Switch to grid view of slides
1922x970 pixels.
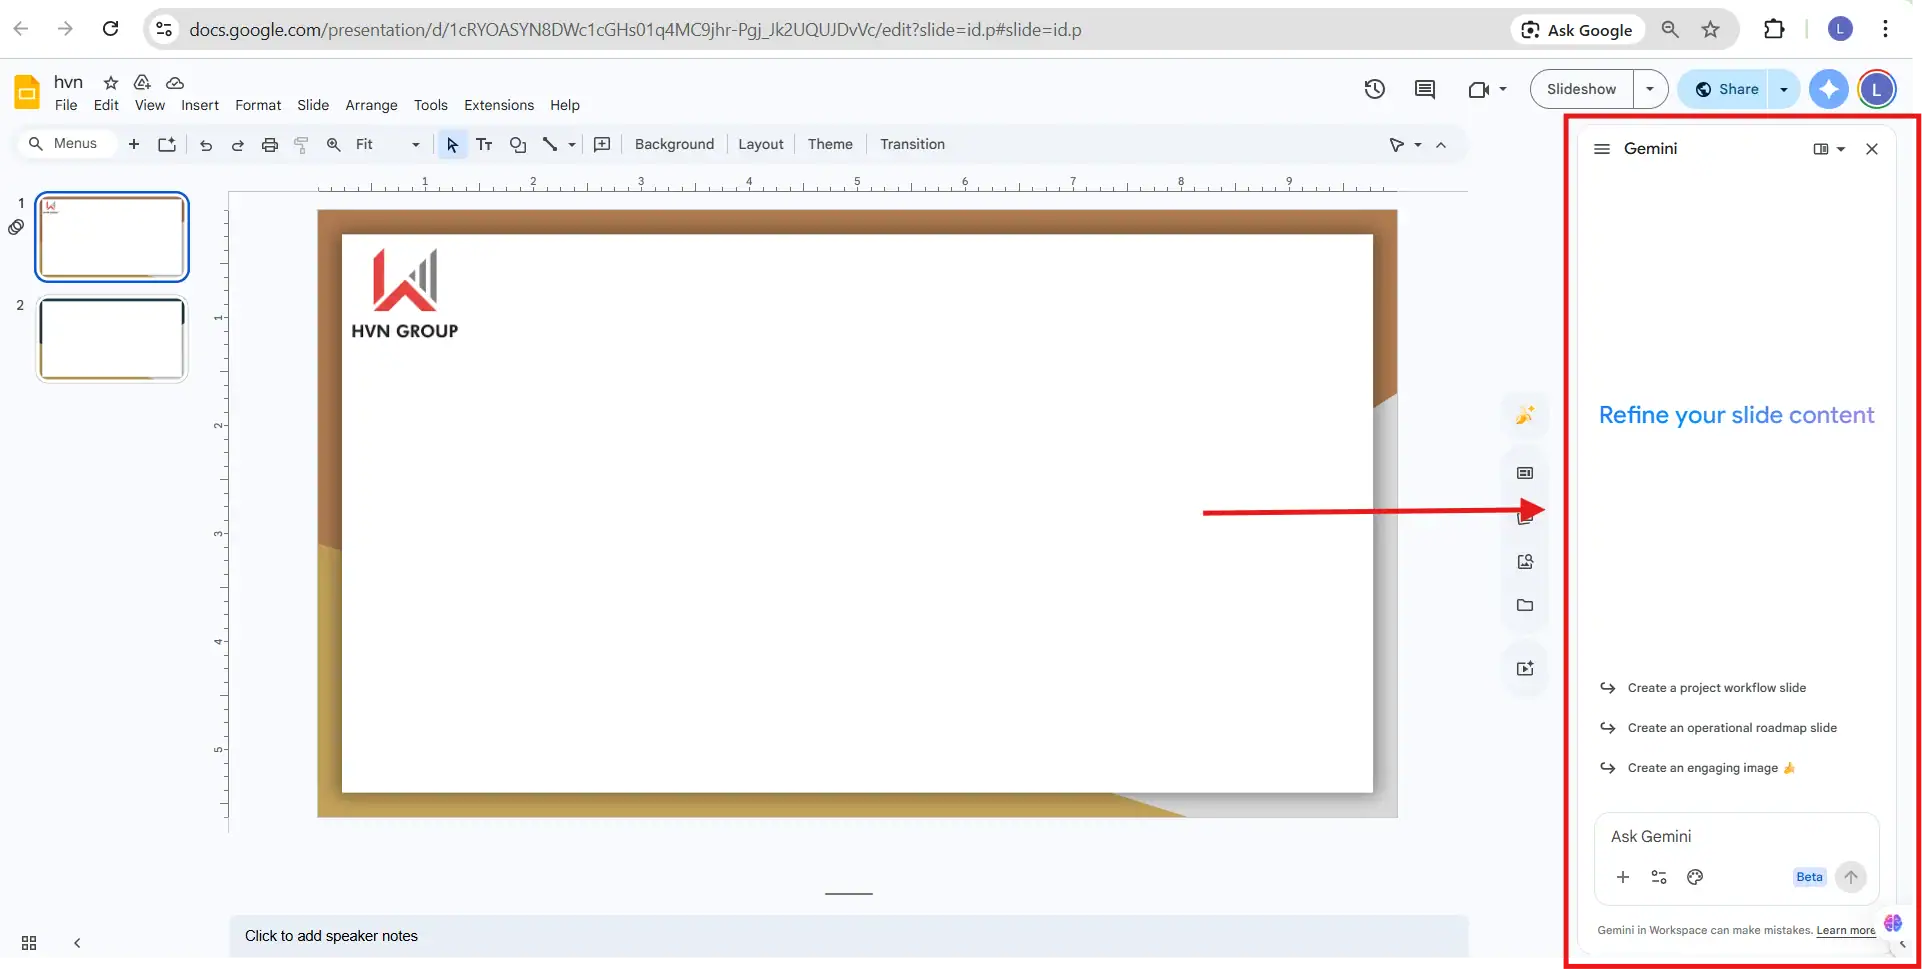[x=29, y=943]
